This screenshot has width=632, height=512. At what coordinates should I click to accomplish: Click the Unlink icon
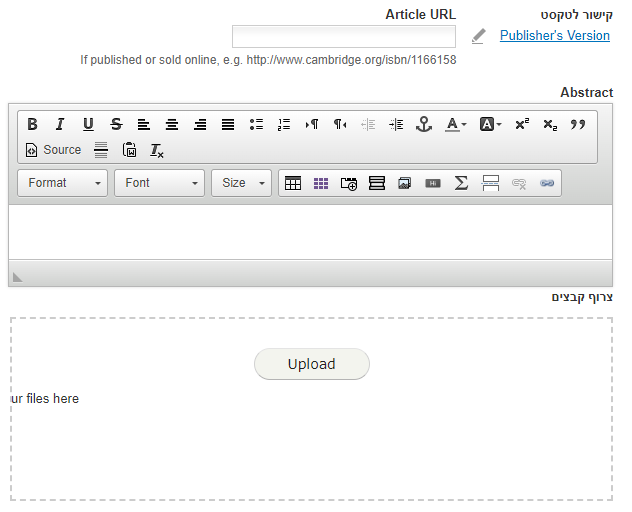pos(519,183)
